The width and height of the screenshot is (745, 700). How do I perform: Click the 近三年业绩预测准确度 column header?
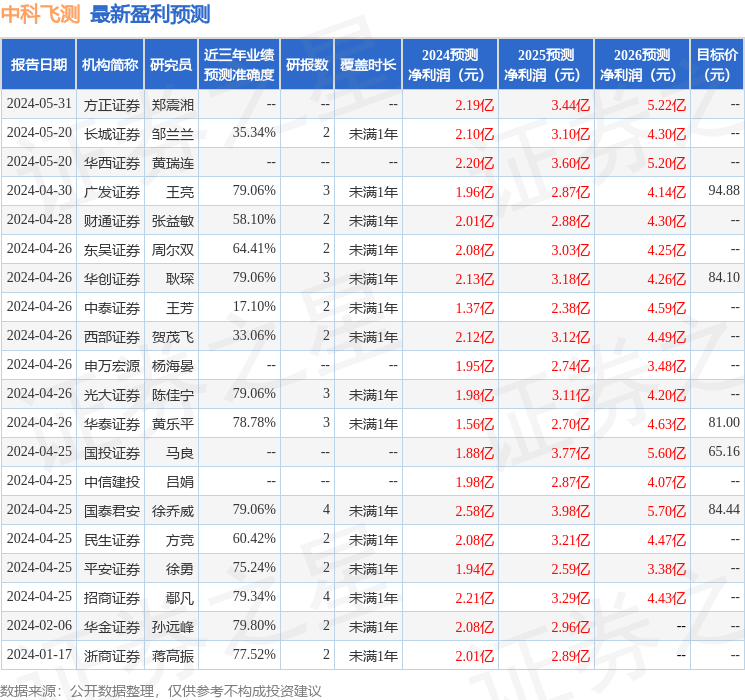coord(239,64)
